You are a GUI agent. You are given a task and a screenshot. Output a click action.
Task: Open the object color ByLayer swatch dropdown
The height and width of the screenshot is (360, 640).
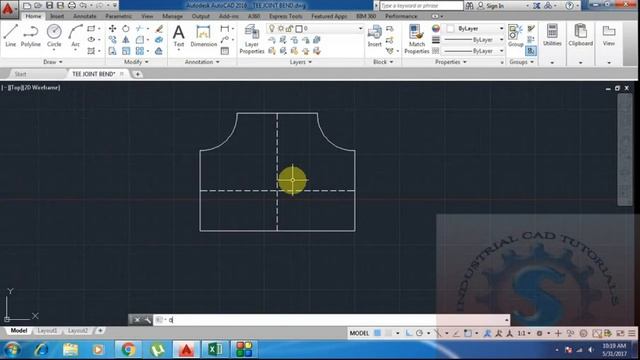[x=475, y=29]
